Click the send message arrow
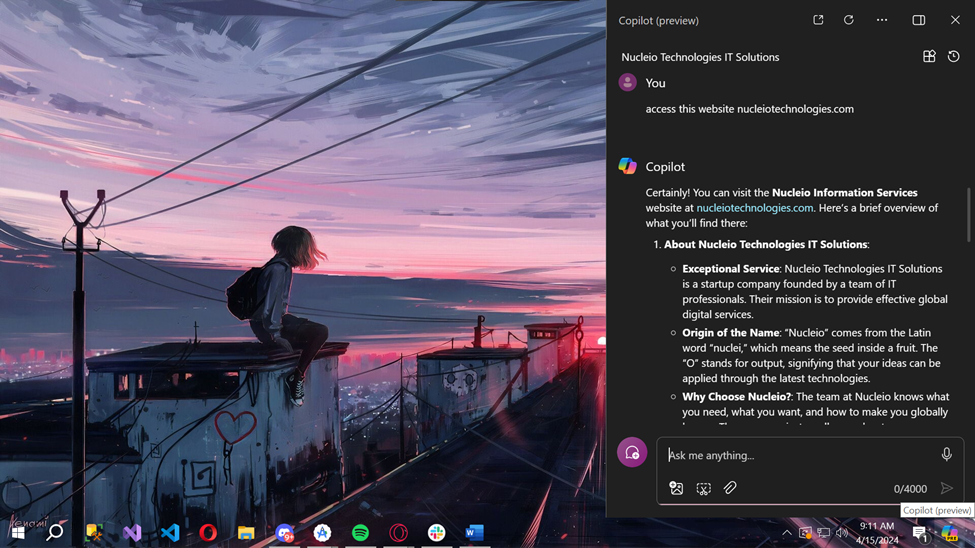Image resolution: width=975 pixels, height=548 pixels. (x=946, y=488)
